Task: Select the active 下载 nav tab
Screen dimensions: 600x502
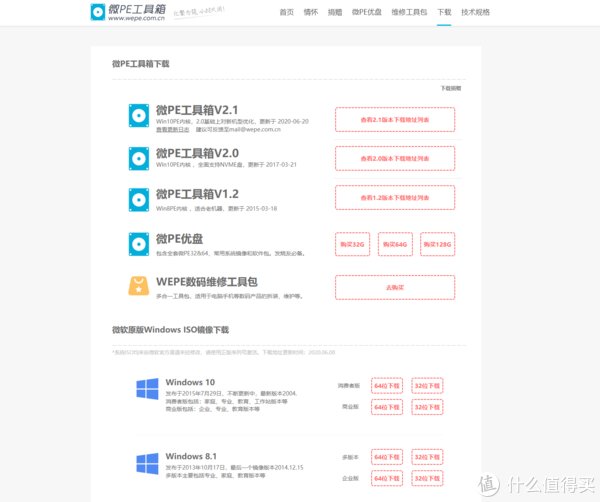Action: click(444, 12)
